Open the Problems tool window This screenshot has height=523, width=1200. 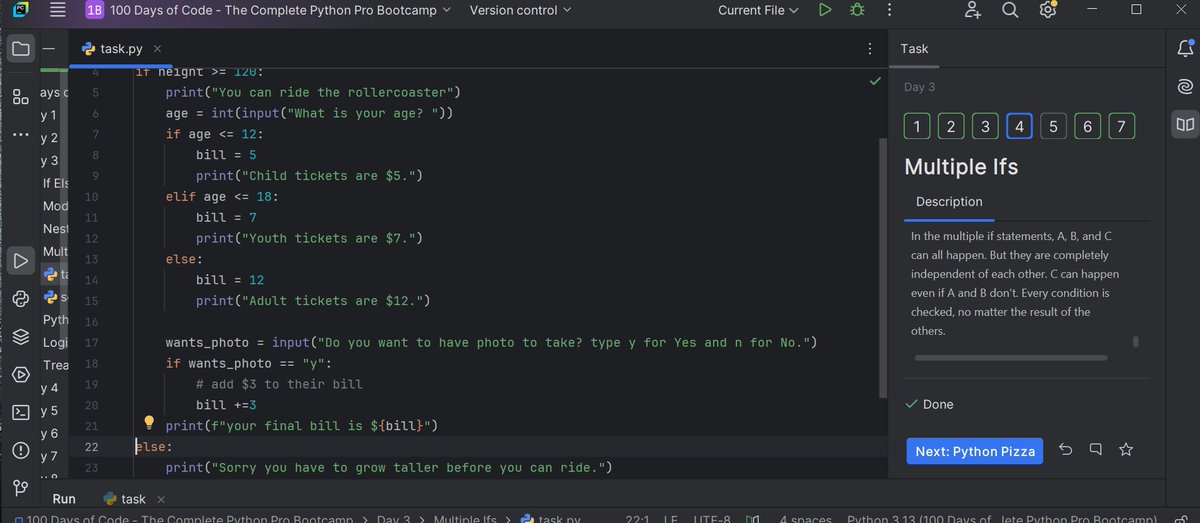19,450
